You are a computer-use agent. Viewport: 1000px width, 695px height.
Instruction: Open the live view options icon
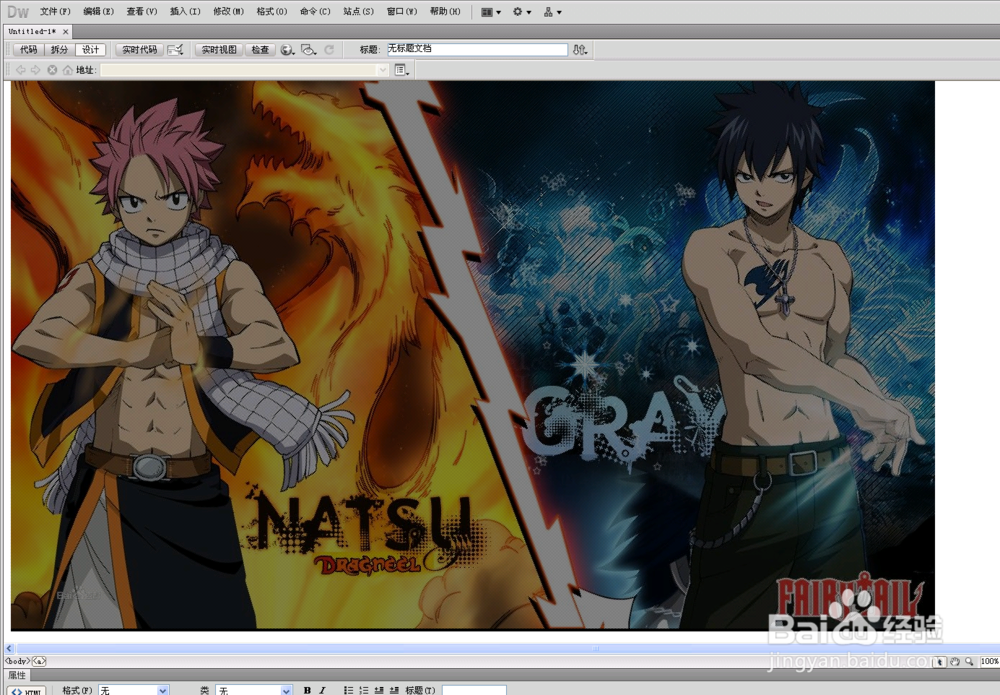[402, 70]
